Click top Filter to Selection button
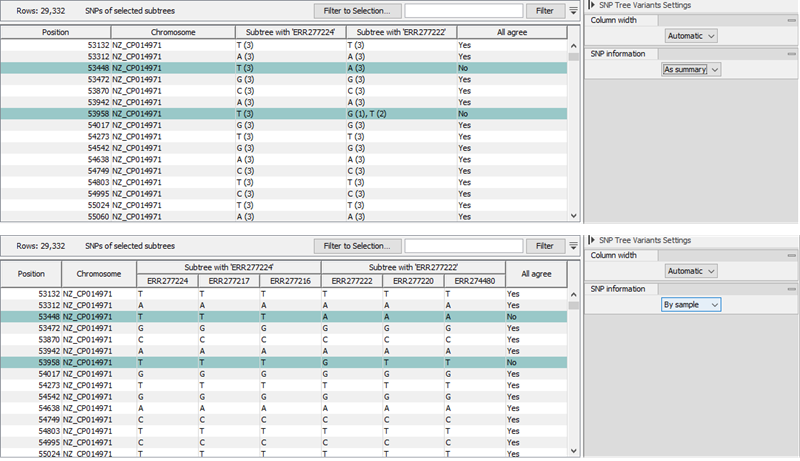This screenshot has height=461, width=800. (357, 11)
